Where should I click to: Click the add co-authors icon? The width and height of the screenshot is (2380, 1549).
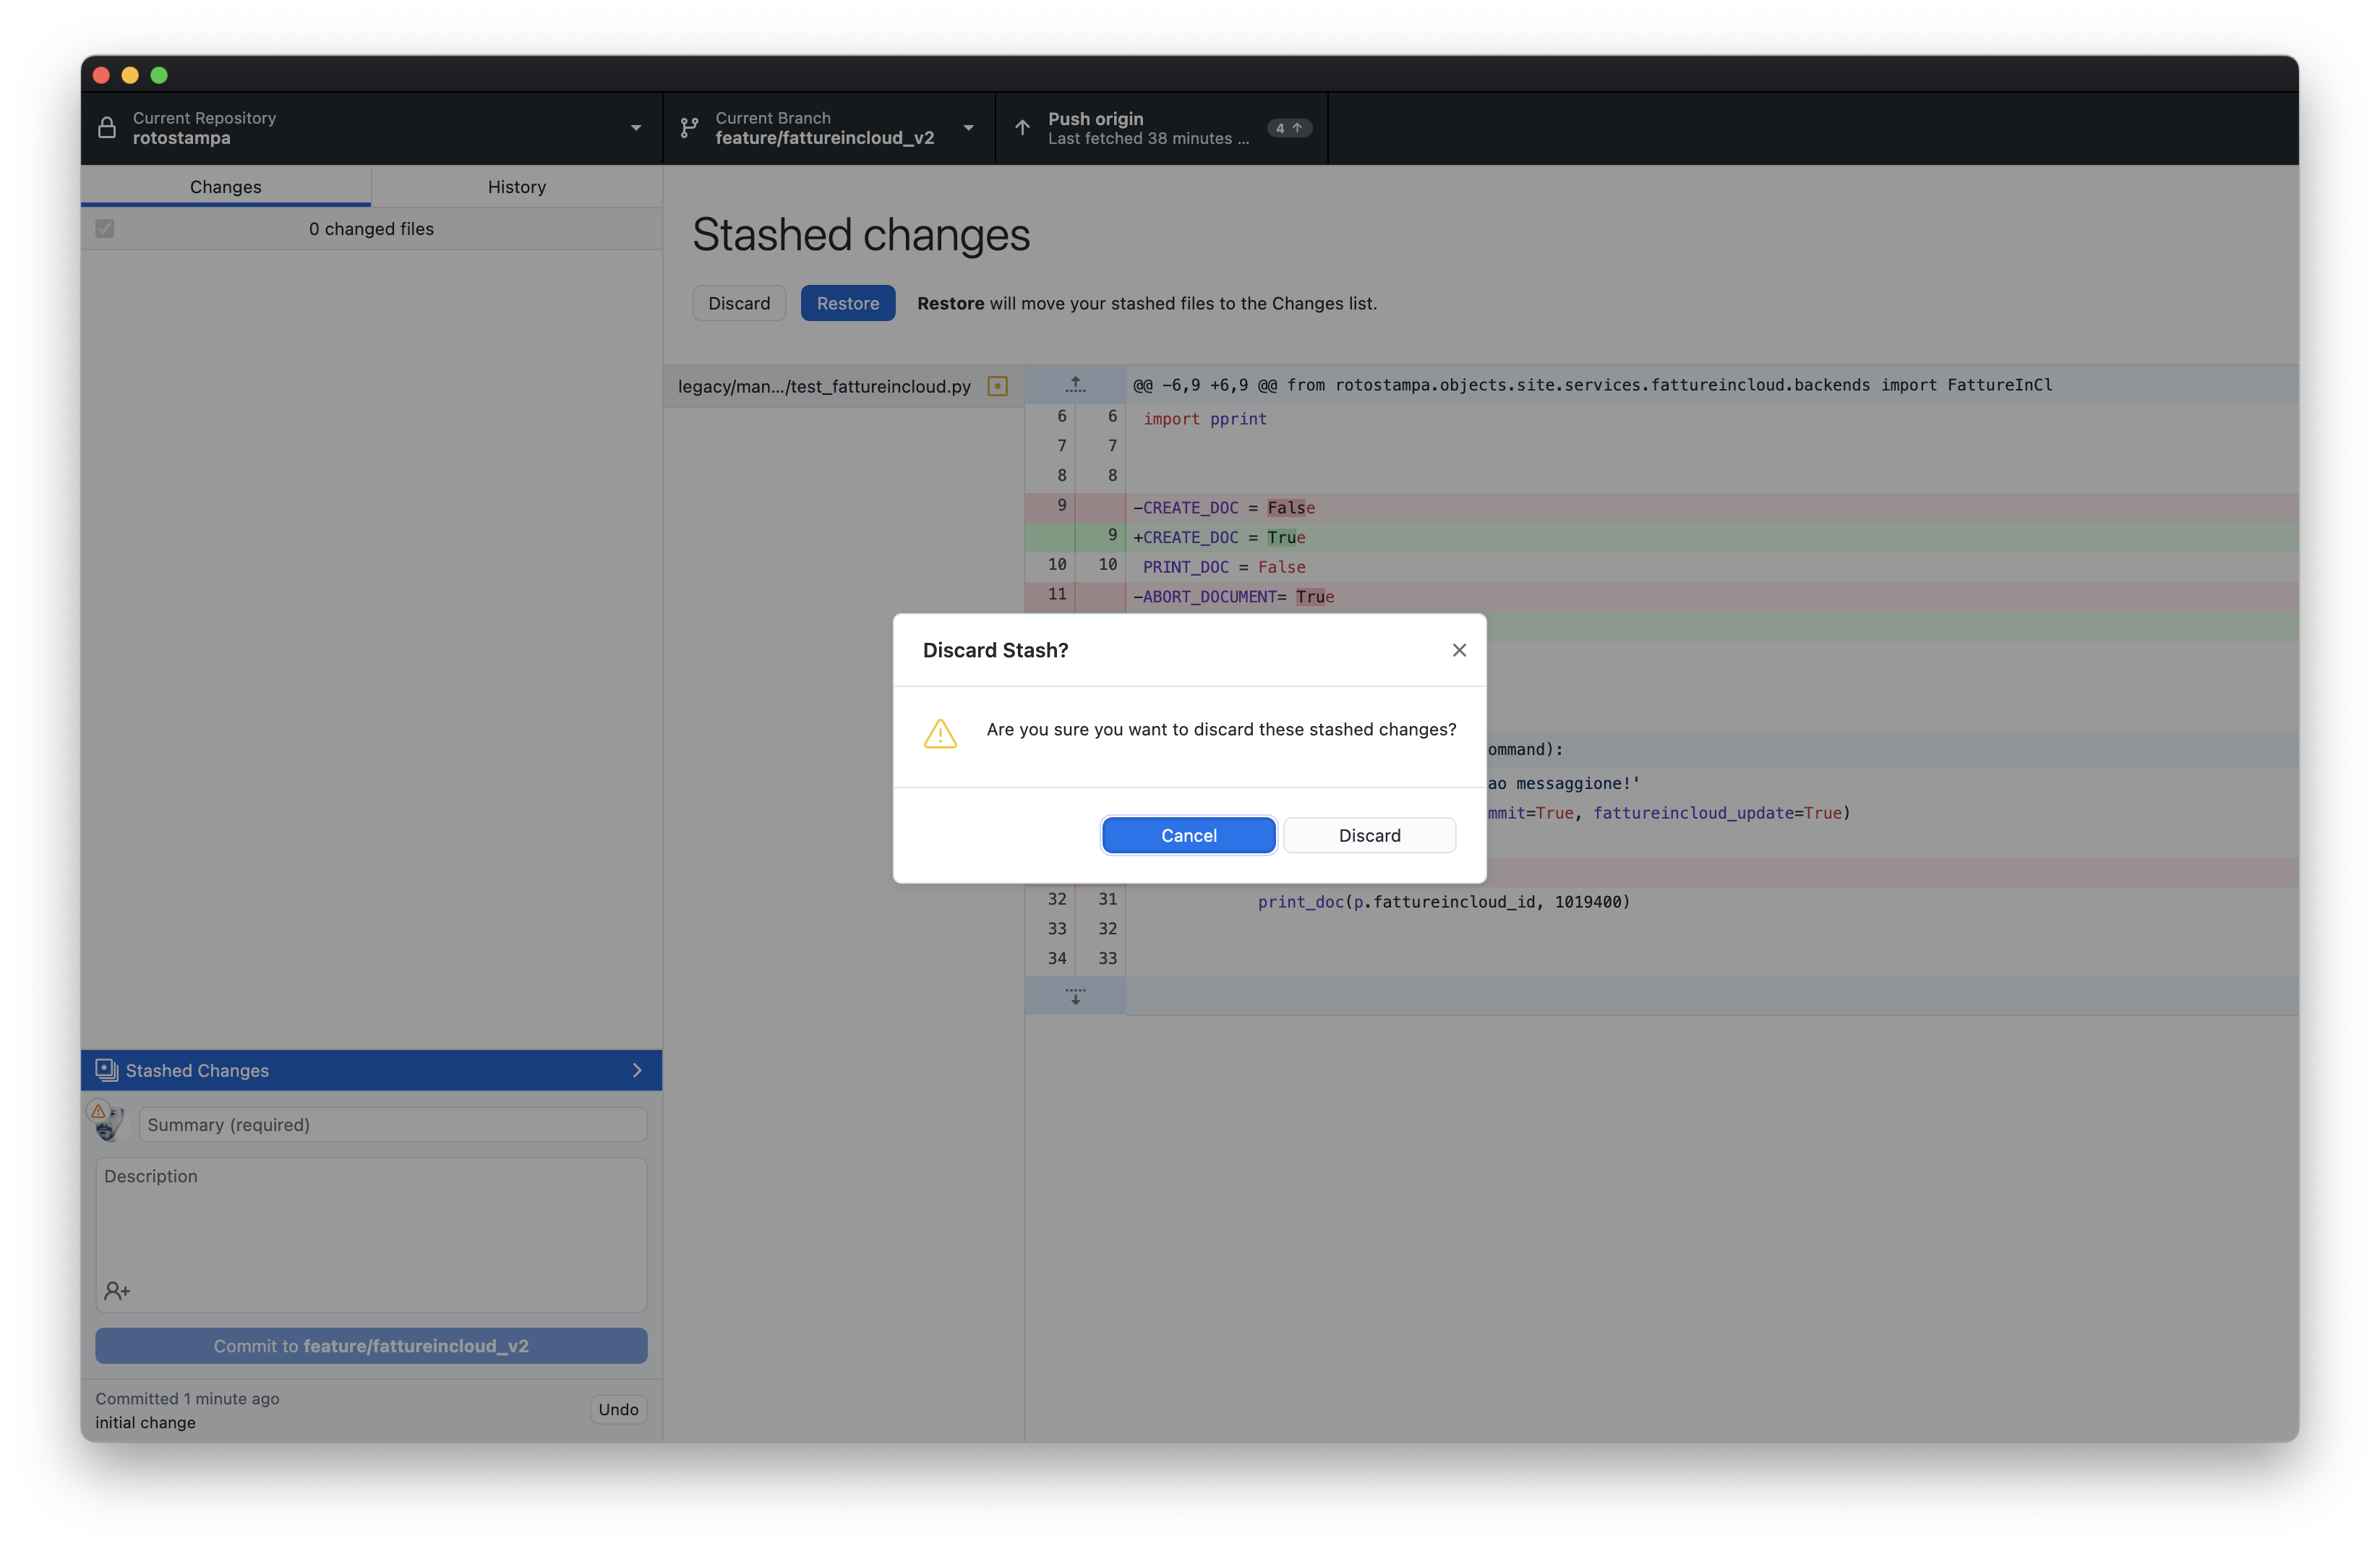117,1291
